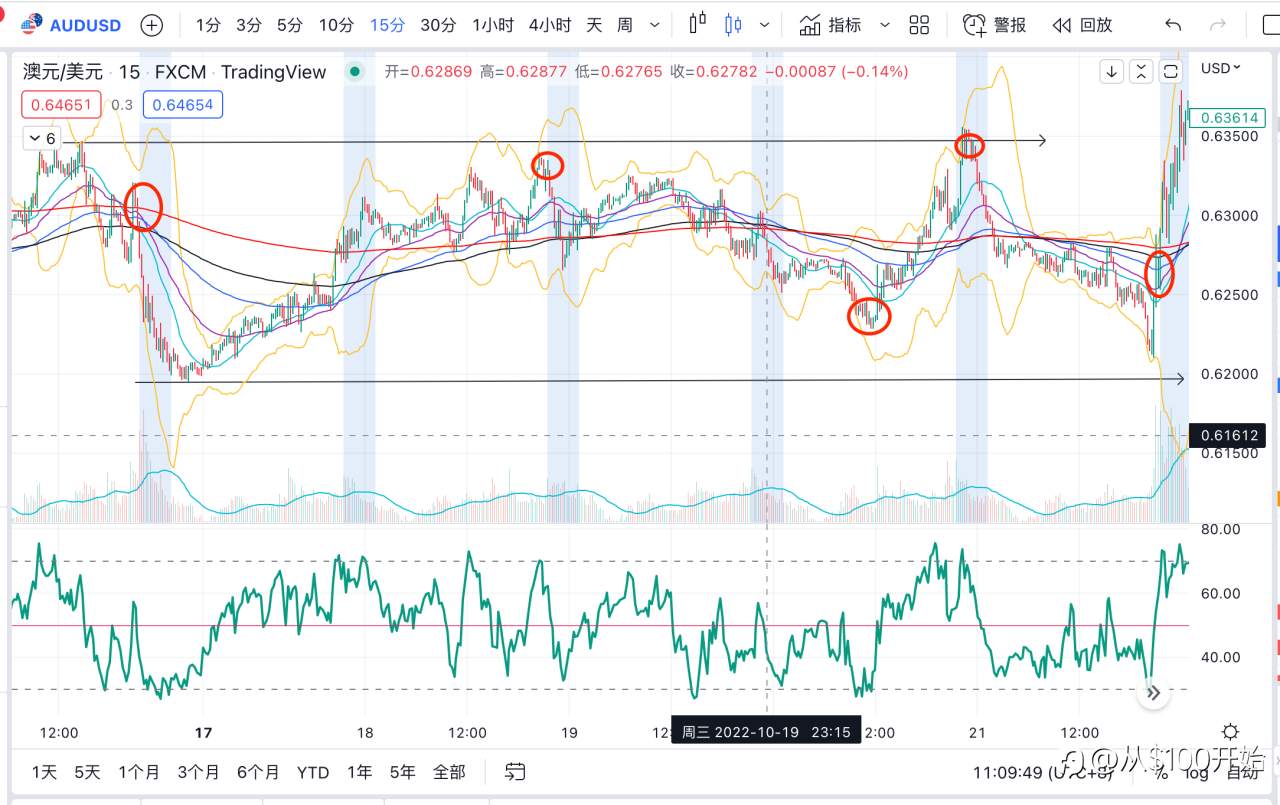1280x805 pixels.
Task: Expand the time interval dropdown chevron
Action: tap(655, 25)
